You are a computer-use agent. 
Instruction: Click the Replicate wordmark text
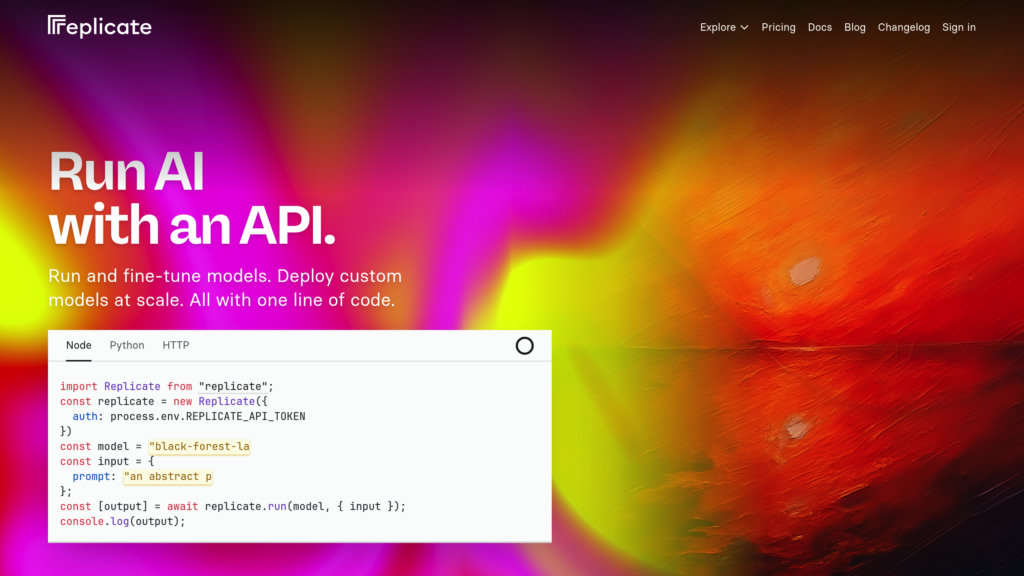tap(110, 27)
